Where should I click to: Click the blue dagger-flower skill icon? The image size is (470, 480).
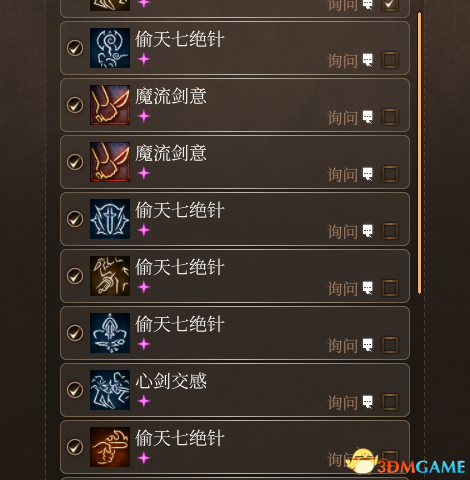[110, 333]
